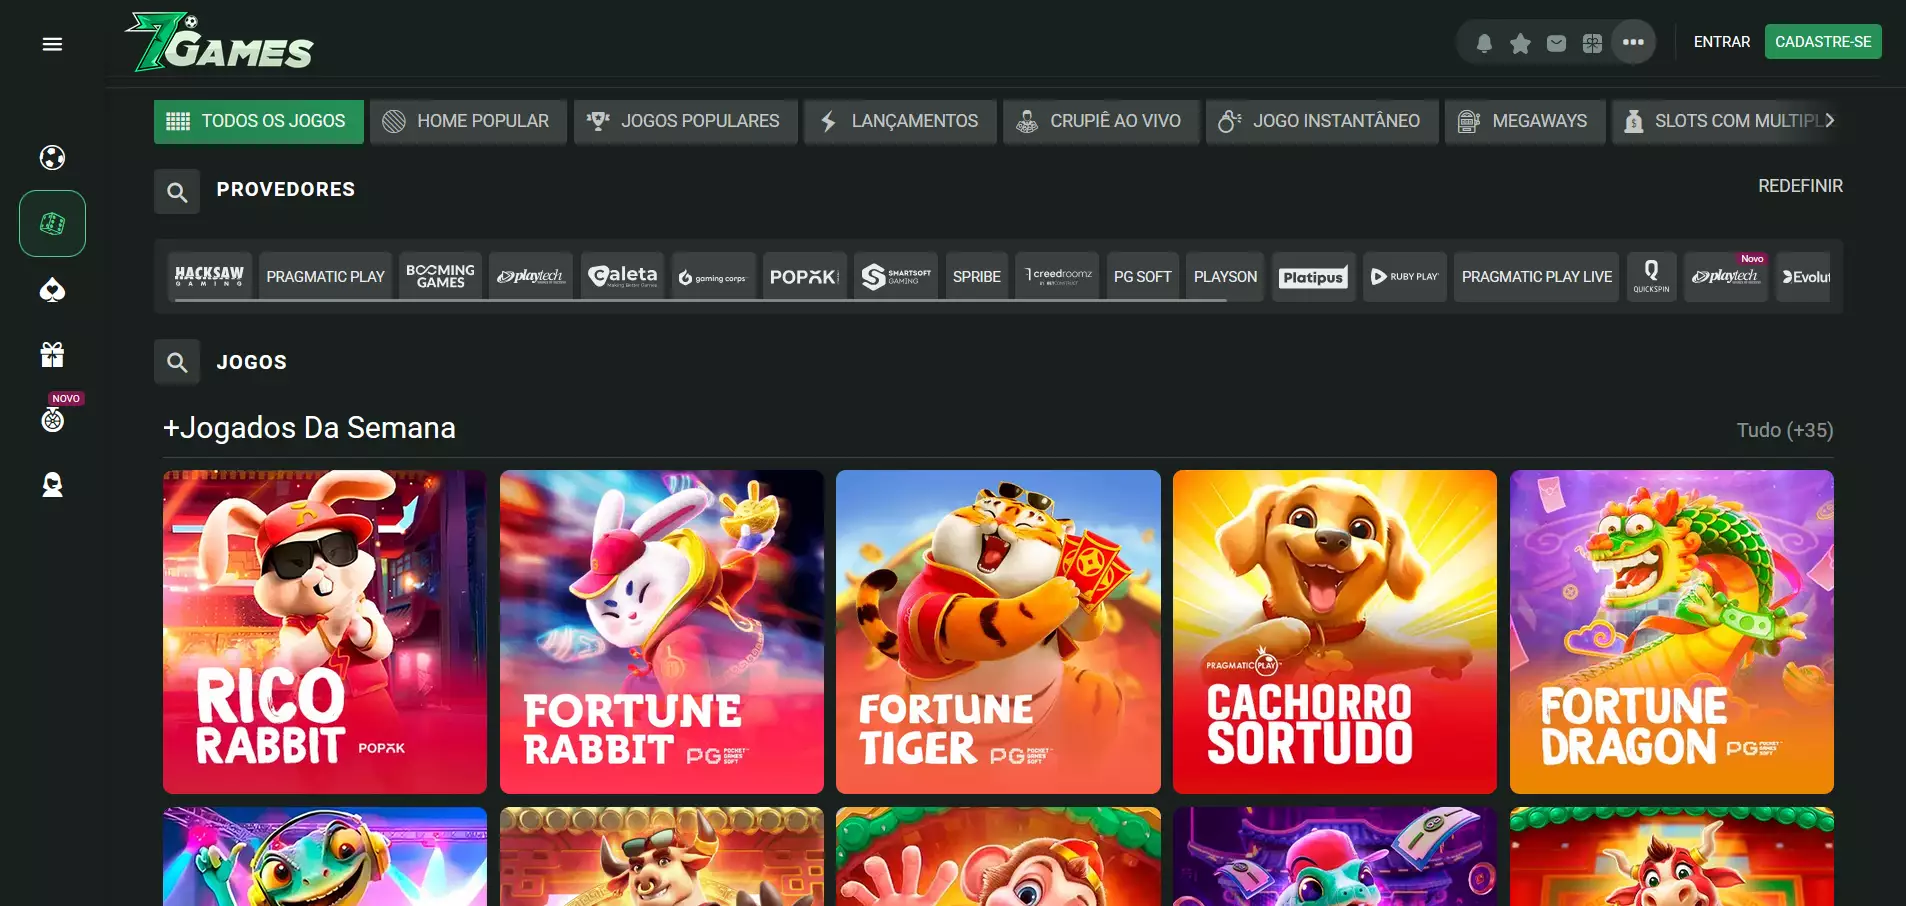Click the notification bell icon

coord(1484,43)
